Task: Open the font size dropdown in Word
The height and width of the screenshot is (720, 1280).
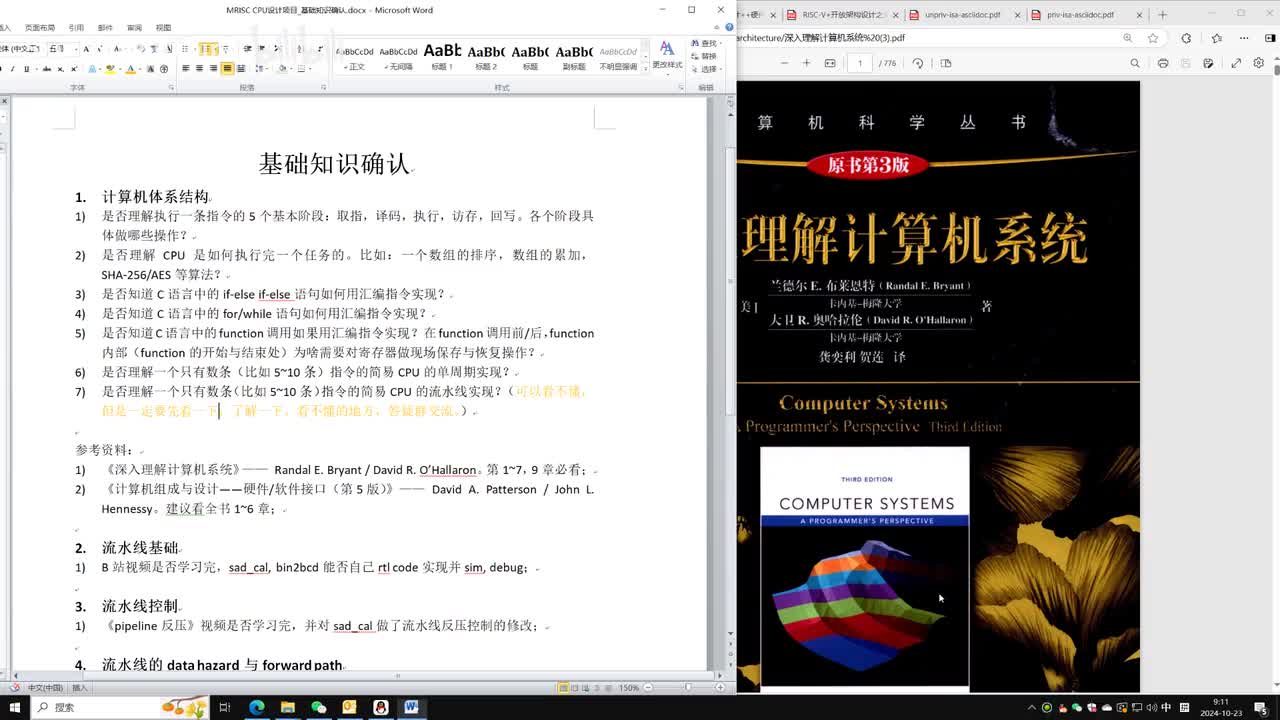Action: pyautogui.click(x=76, y=49)
